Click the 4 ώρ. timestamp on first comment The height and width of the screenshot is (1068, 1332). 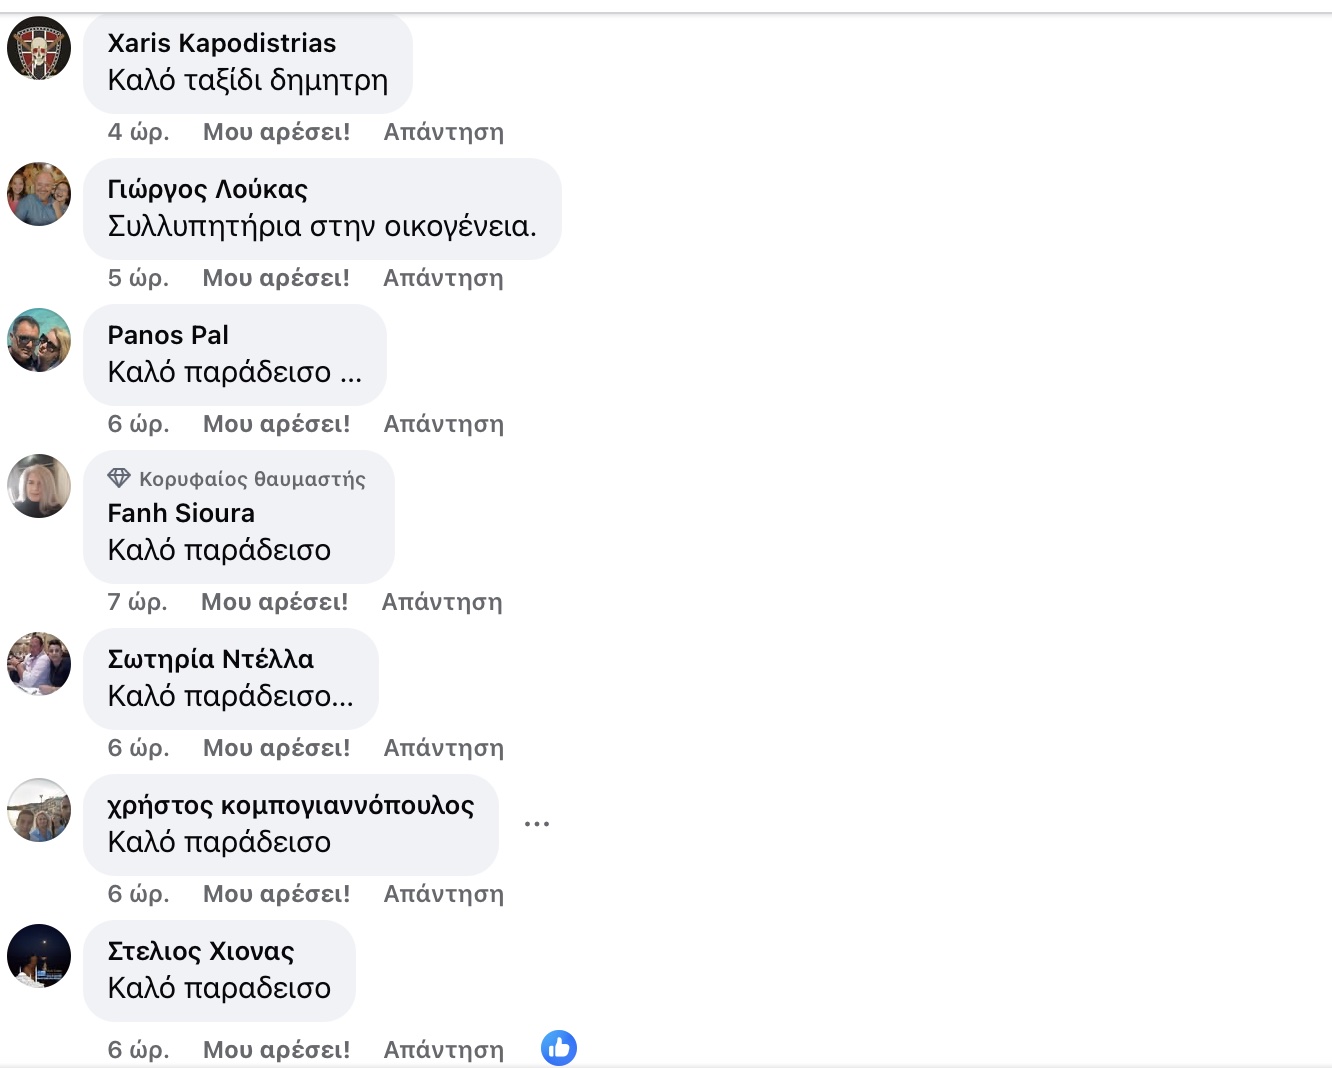coord(138,132)
